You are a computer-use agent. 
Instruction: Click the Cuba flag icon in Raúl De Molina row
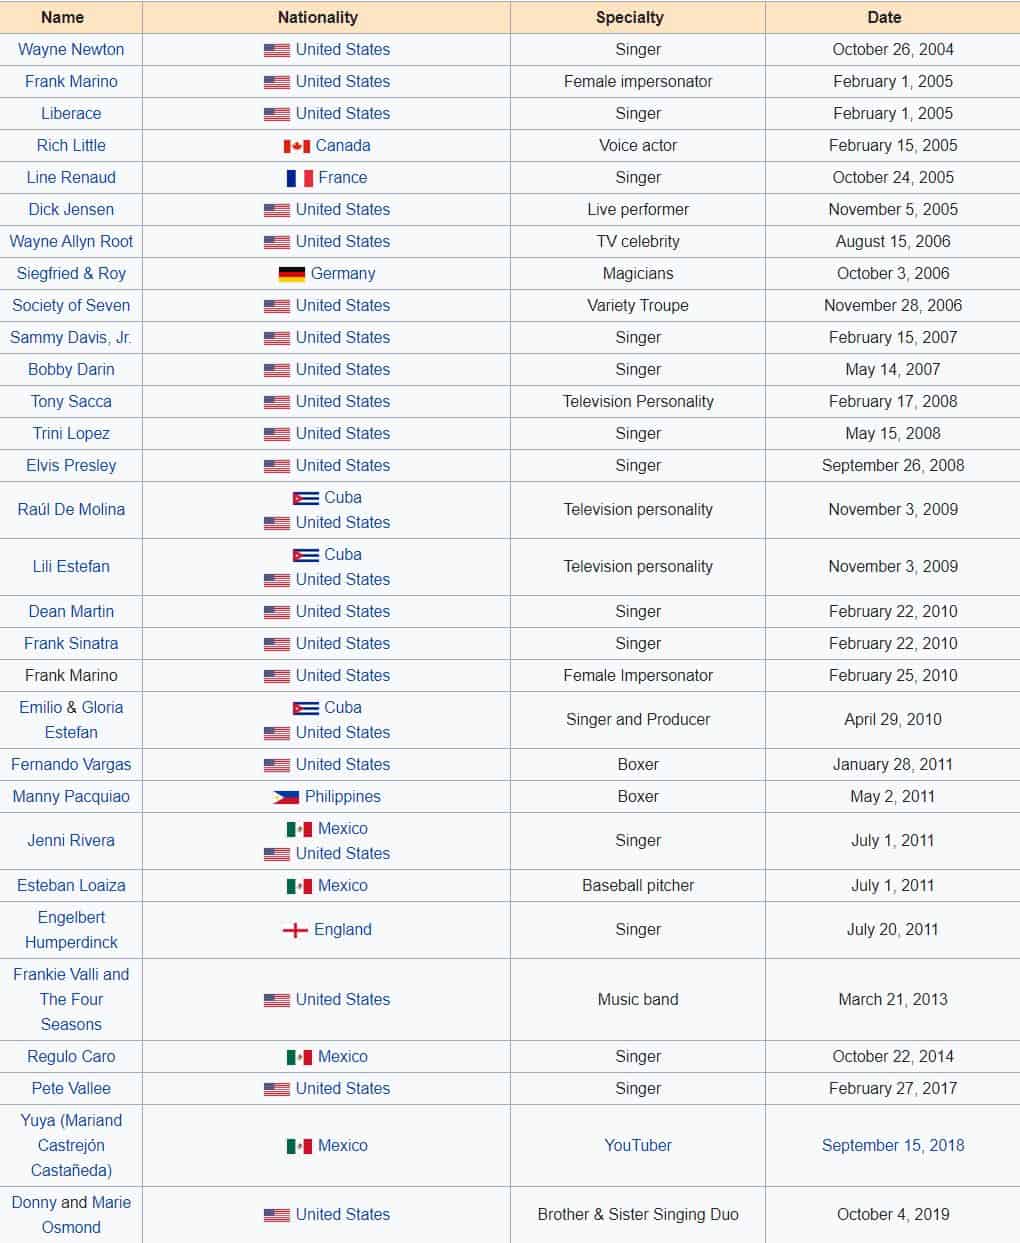(305, 498)
